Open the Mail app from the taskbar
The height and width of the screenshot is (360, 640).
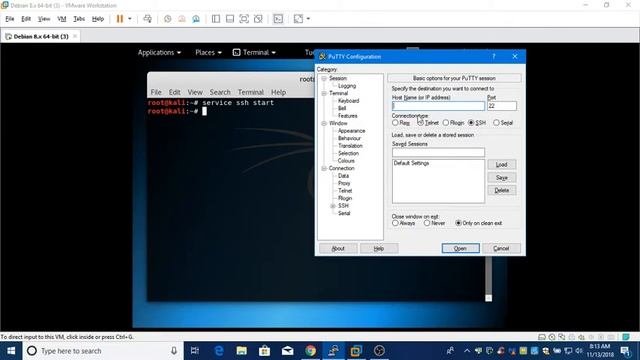(287, 351)
